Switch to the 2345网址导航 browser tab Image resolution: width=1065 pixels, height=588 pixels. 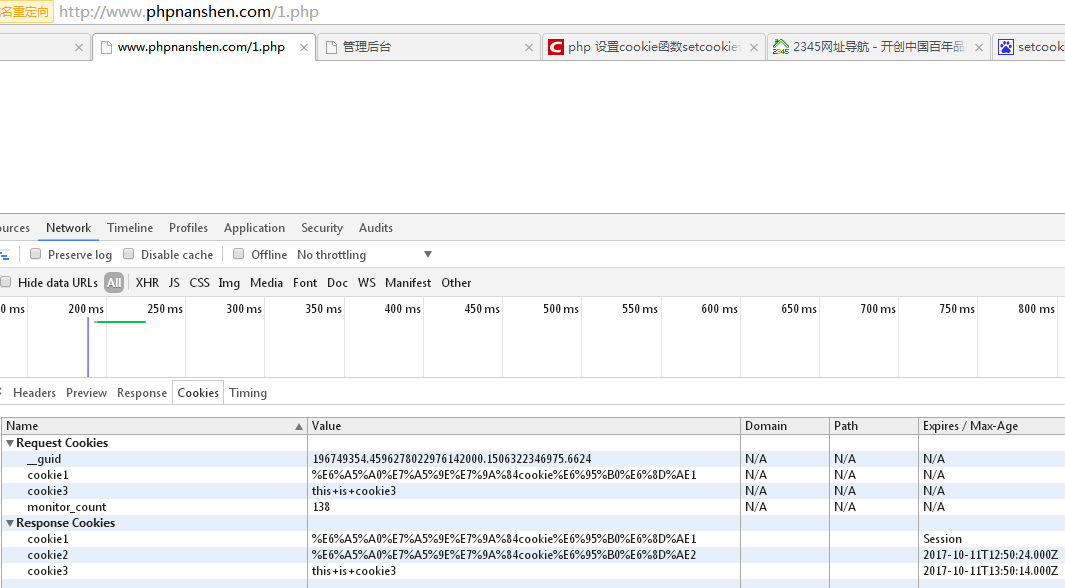878,47
